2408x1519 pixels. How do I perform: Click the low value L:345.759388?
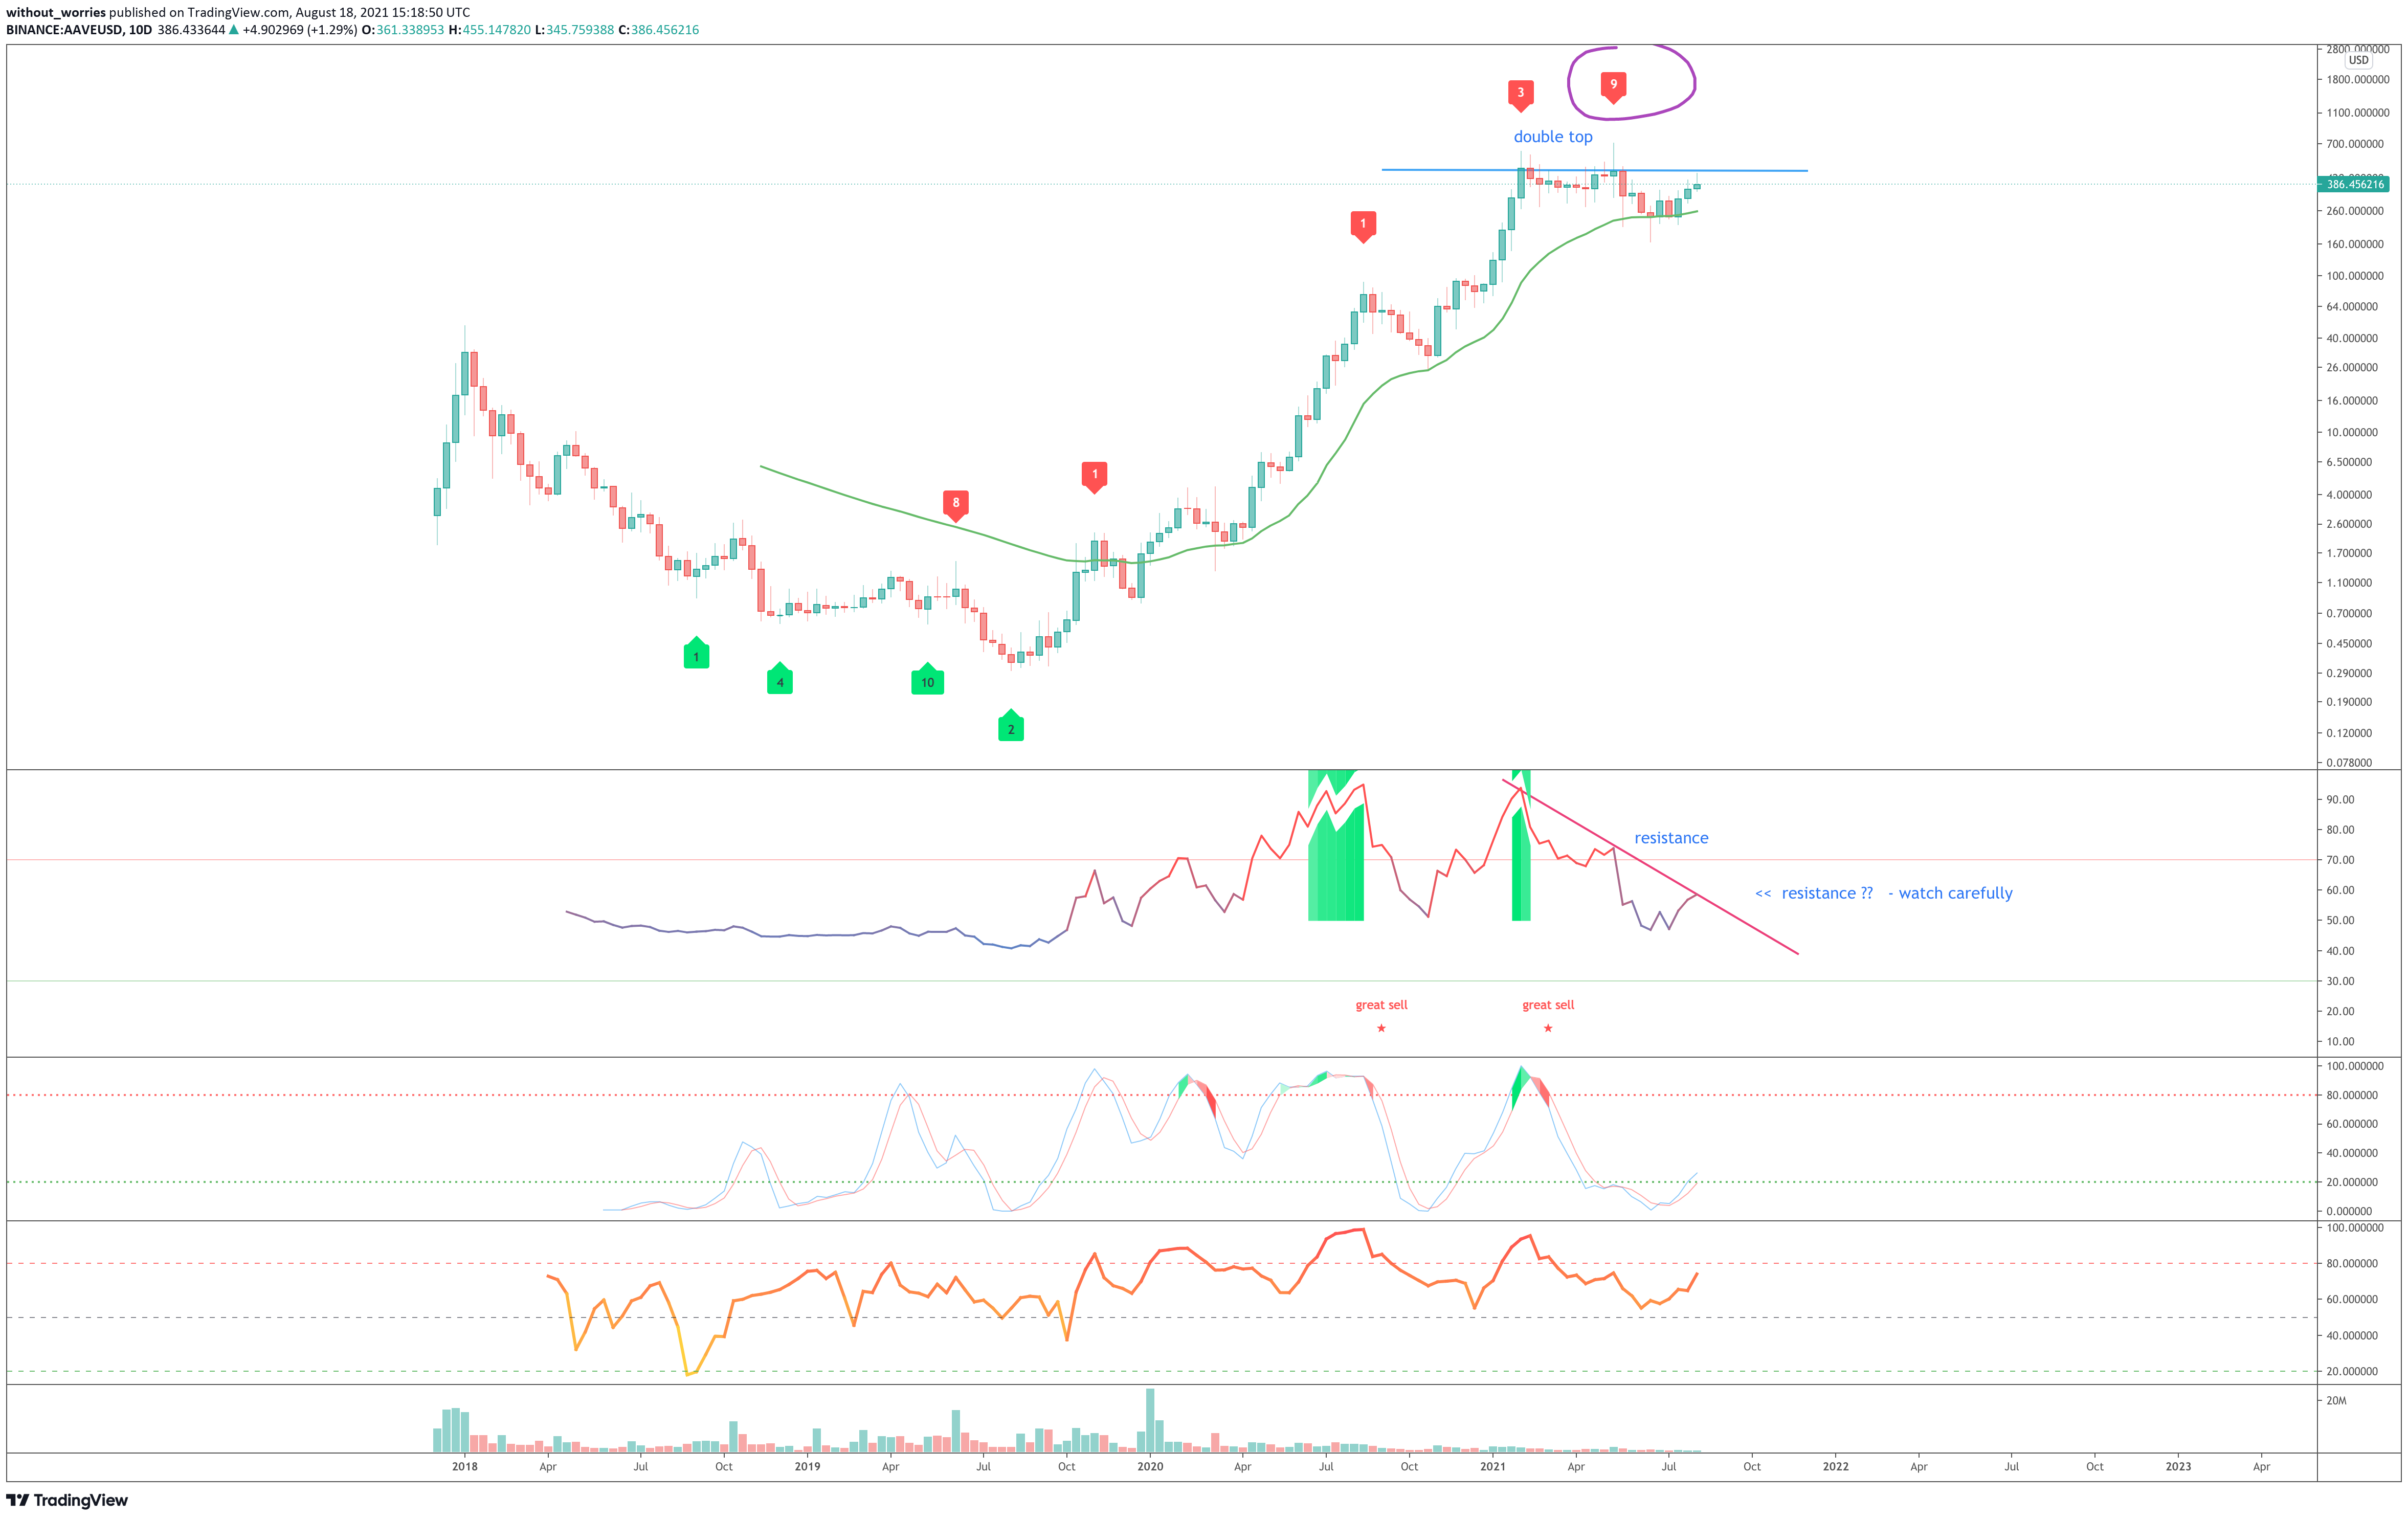[x=575, y=30]
